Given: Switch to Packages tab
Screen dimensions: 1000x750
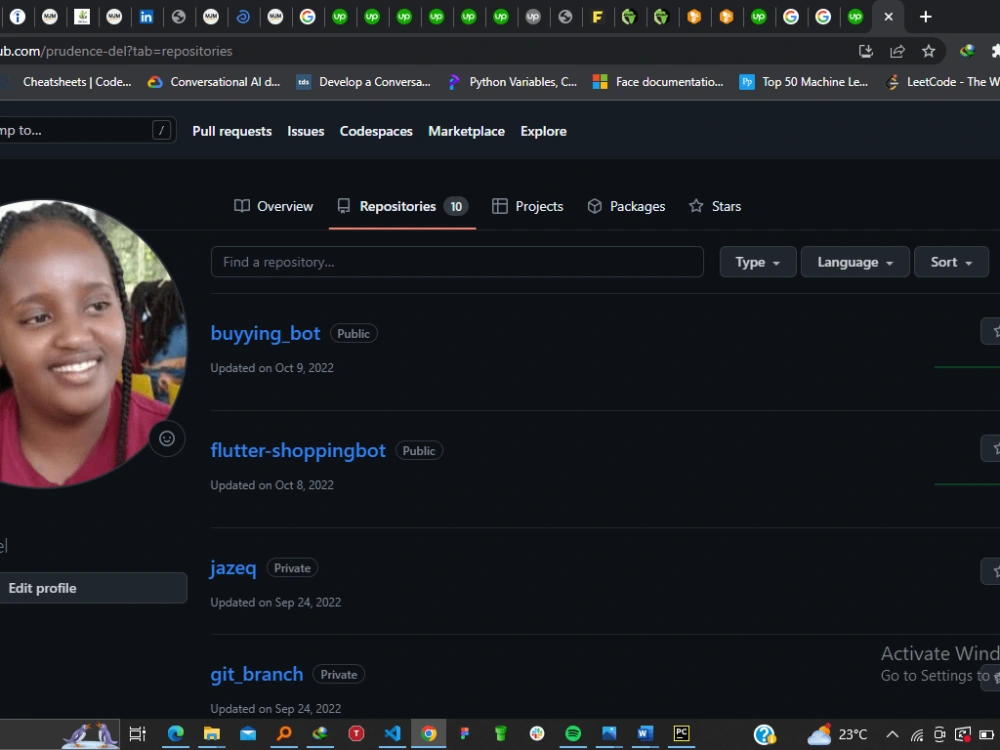Looking at the screenshot, I should click(x=626, y=206).
